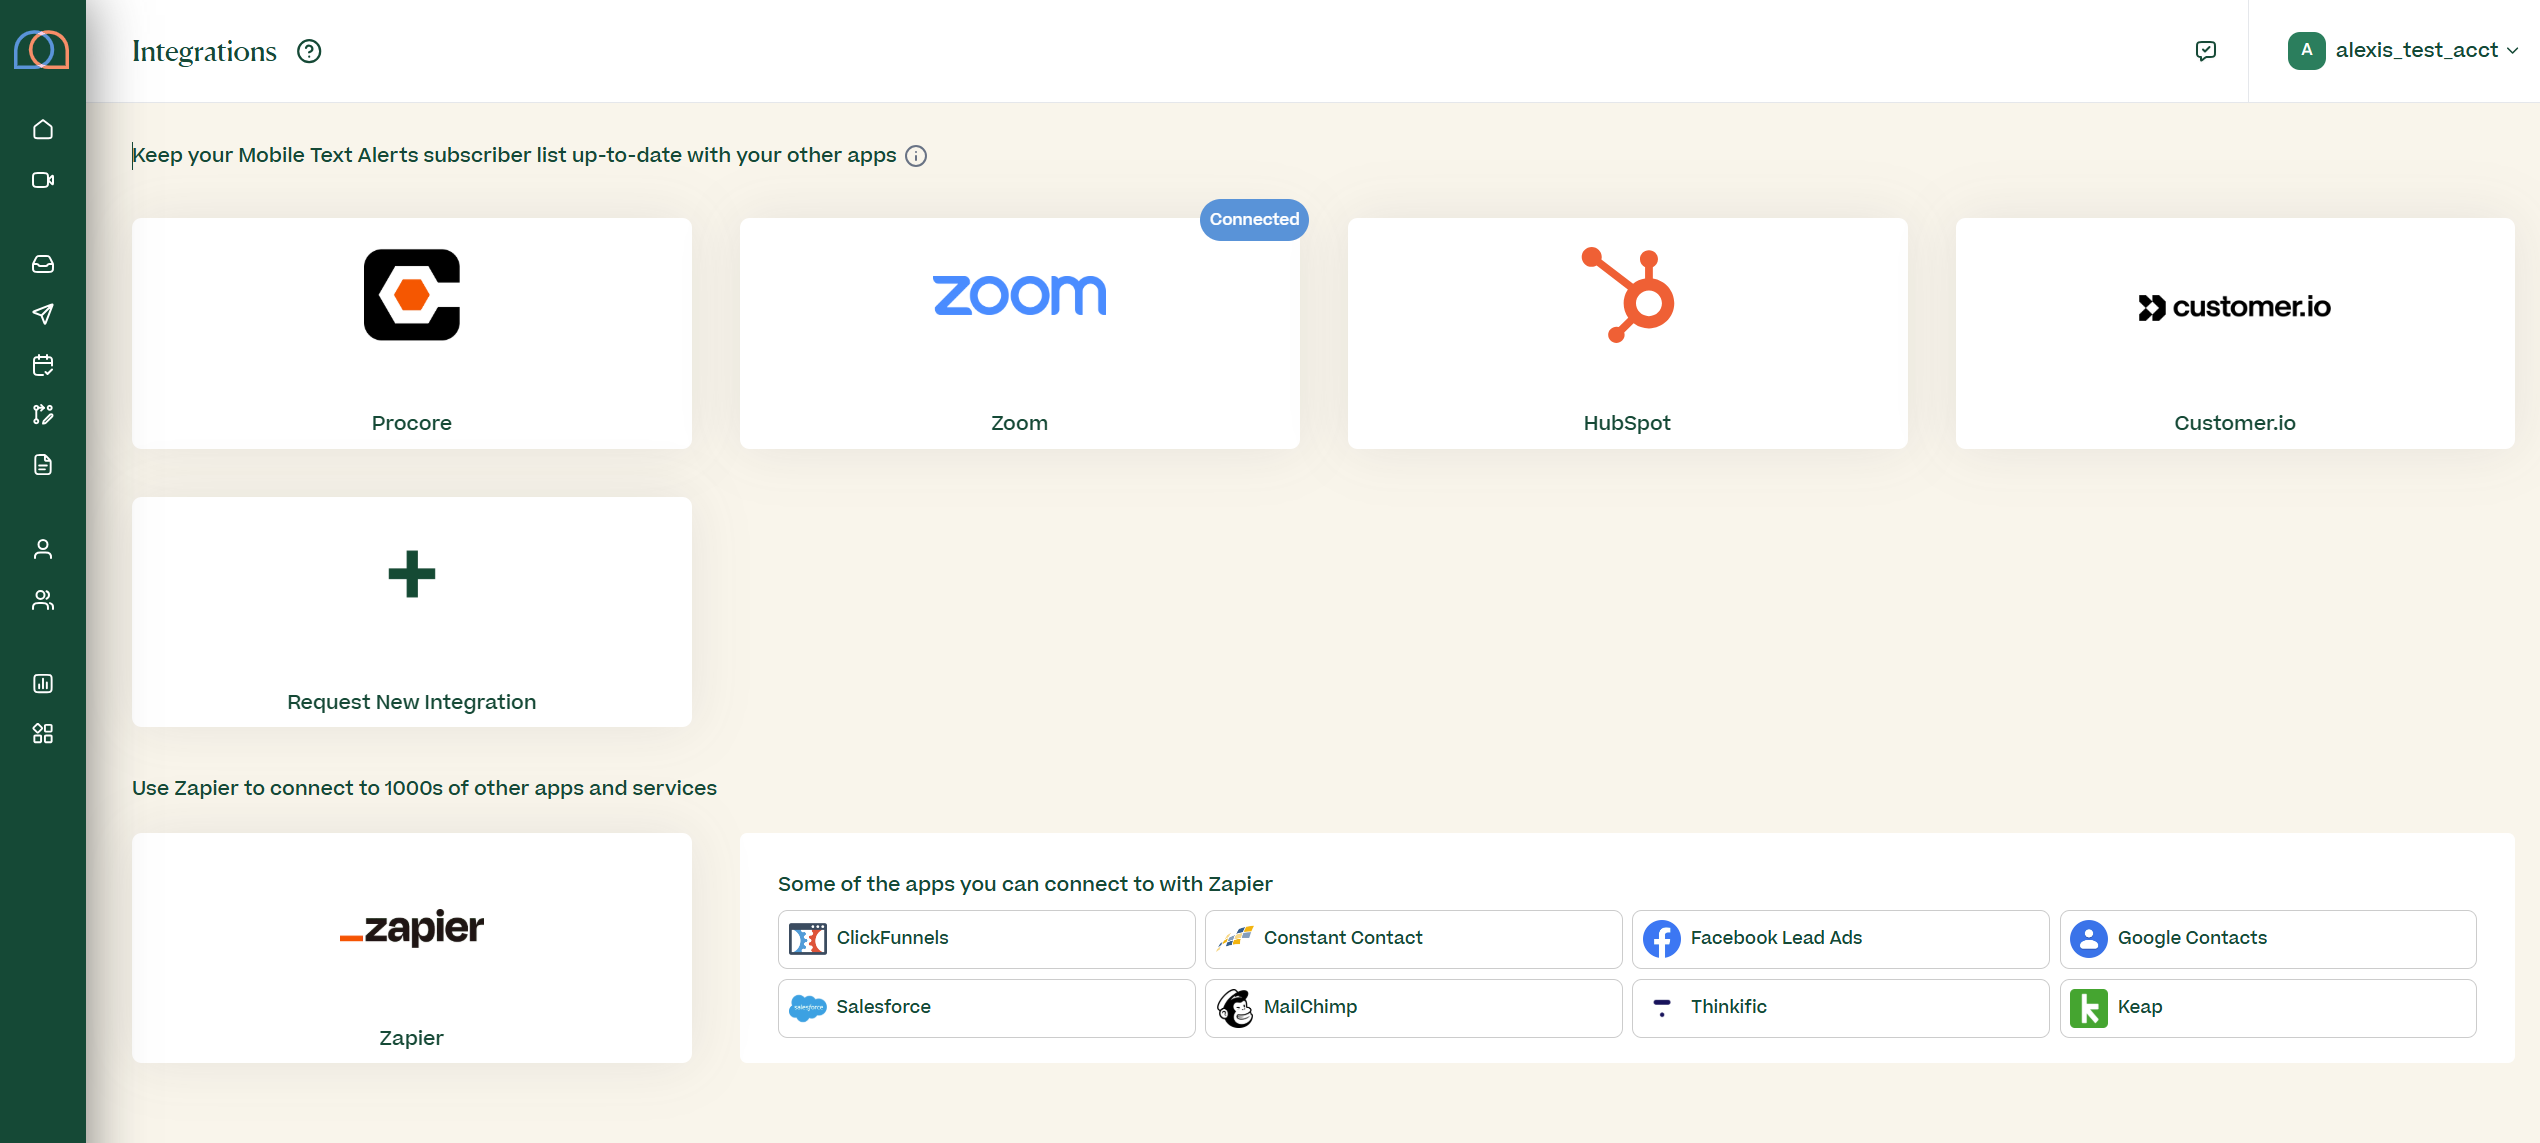Viewport: 2540px width, 1143px height.
Task: Click the apps grid sidebar icon
Action: click(43, 734)
